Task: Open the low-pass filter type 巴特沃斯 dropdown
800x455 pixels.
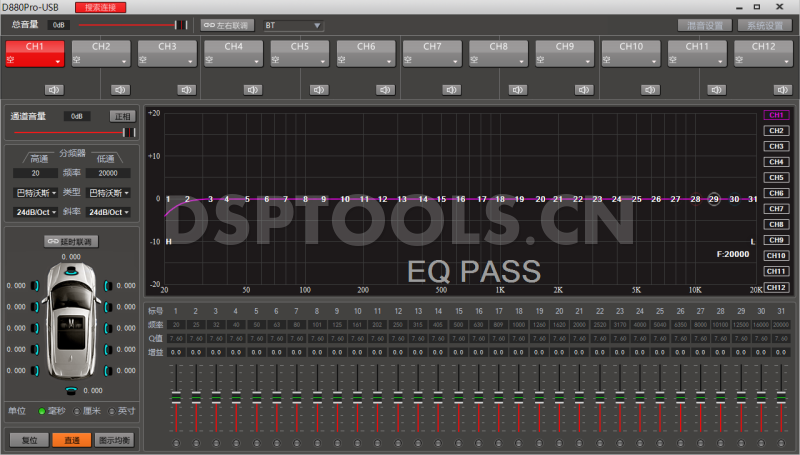Action: coord(108,193)
